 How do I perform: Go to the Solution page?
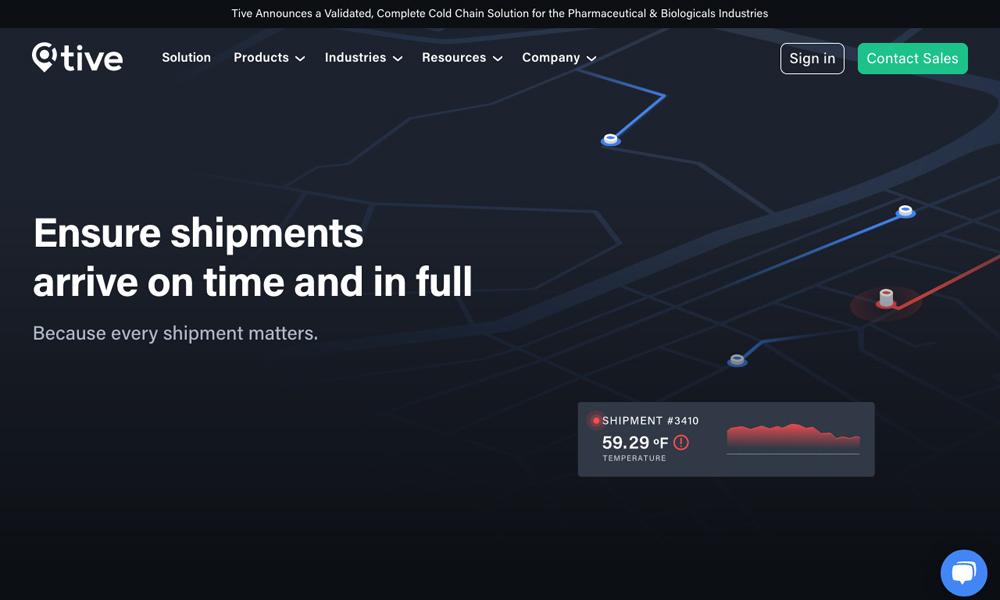pyautogui.click(x=186, y=58)
